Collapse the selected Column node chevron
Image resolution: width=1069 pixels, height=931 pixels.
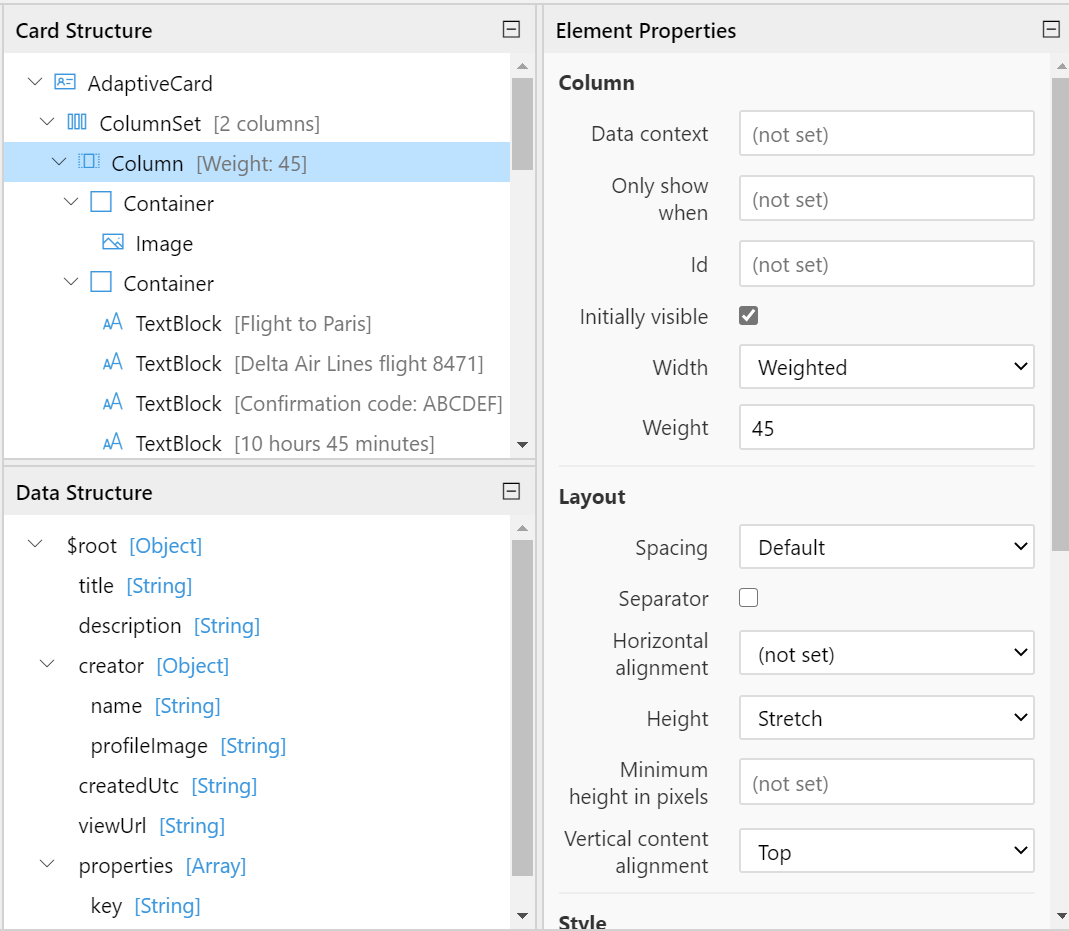[59, 162]
